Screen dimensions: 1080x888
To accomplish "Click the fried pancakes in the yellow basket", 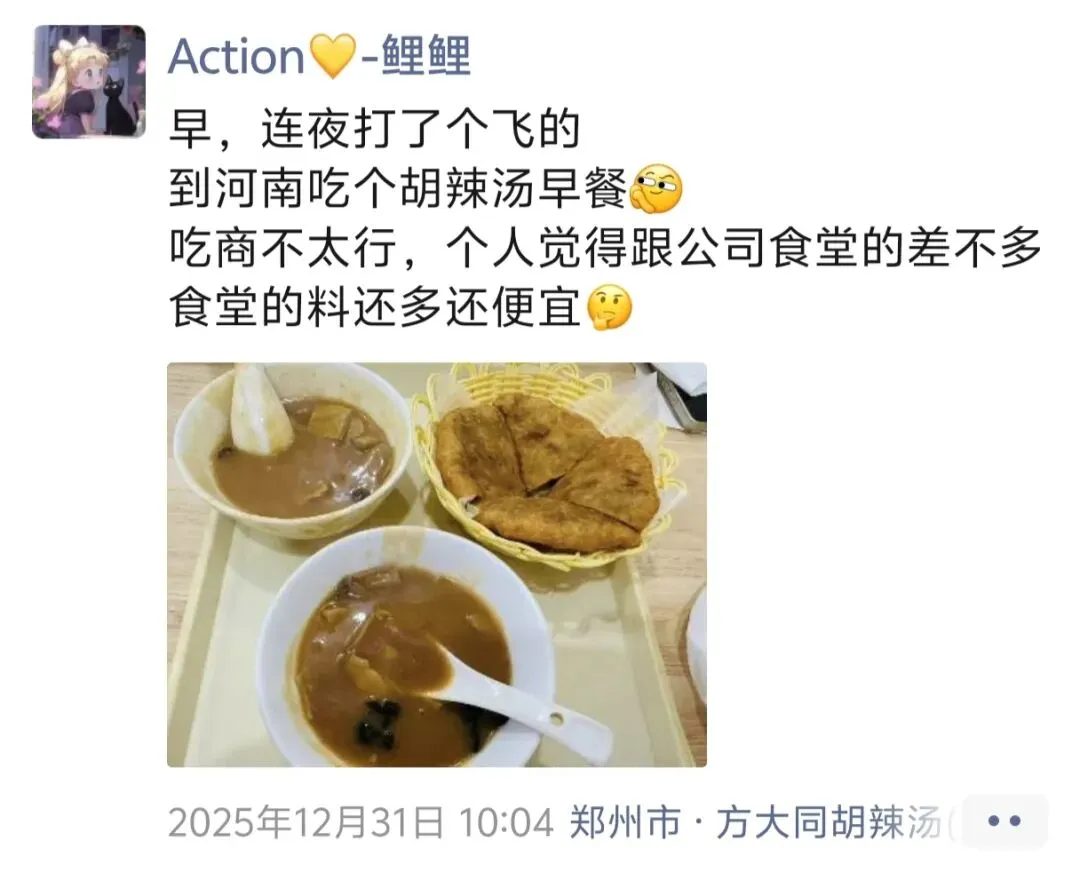I will (x=546, y=475).
